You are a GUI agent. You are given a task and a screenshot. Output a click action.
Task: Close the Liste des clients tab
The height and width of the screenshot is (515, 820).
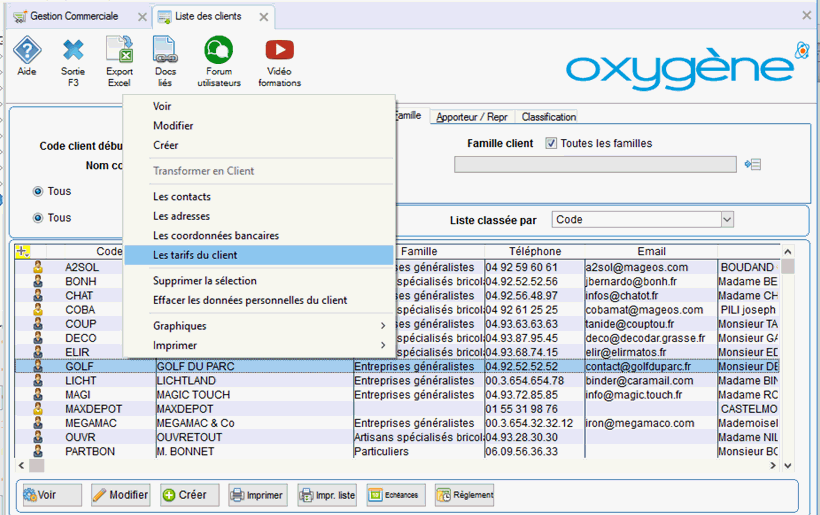pyautogui.click(x=264, y=17)
